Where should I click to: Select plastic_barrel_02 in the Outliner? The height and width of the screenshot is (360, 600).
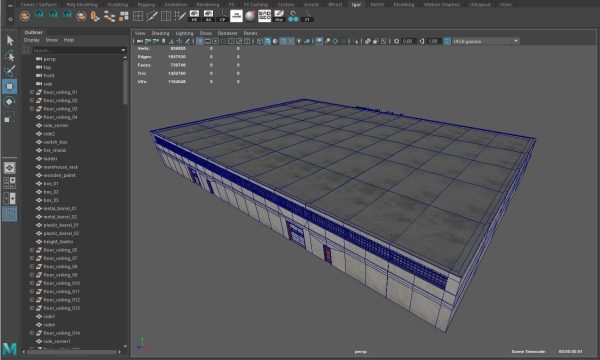[x=61, y=233]
